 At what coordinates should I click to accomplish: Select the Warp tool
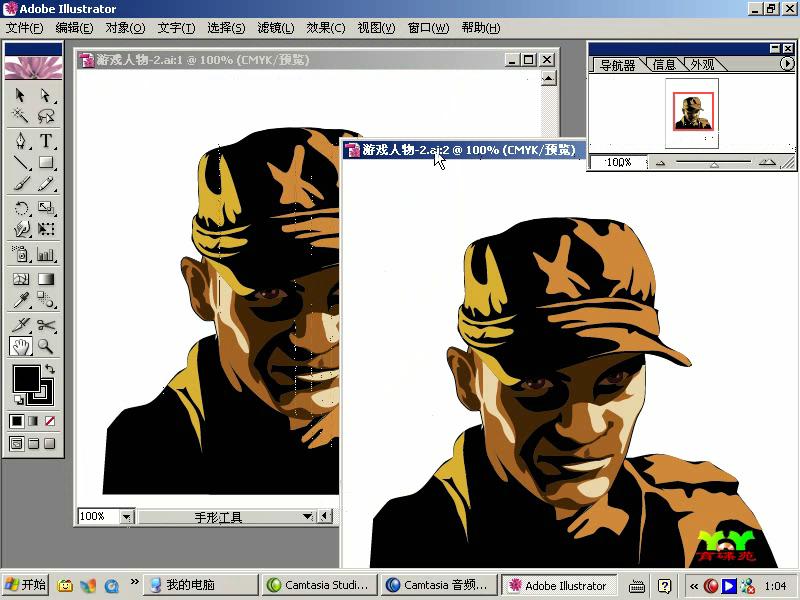coord(20,229)
